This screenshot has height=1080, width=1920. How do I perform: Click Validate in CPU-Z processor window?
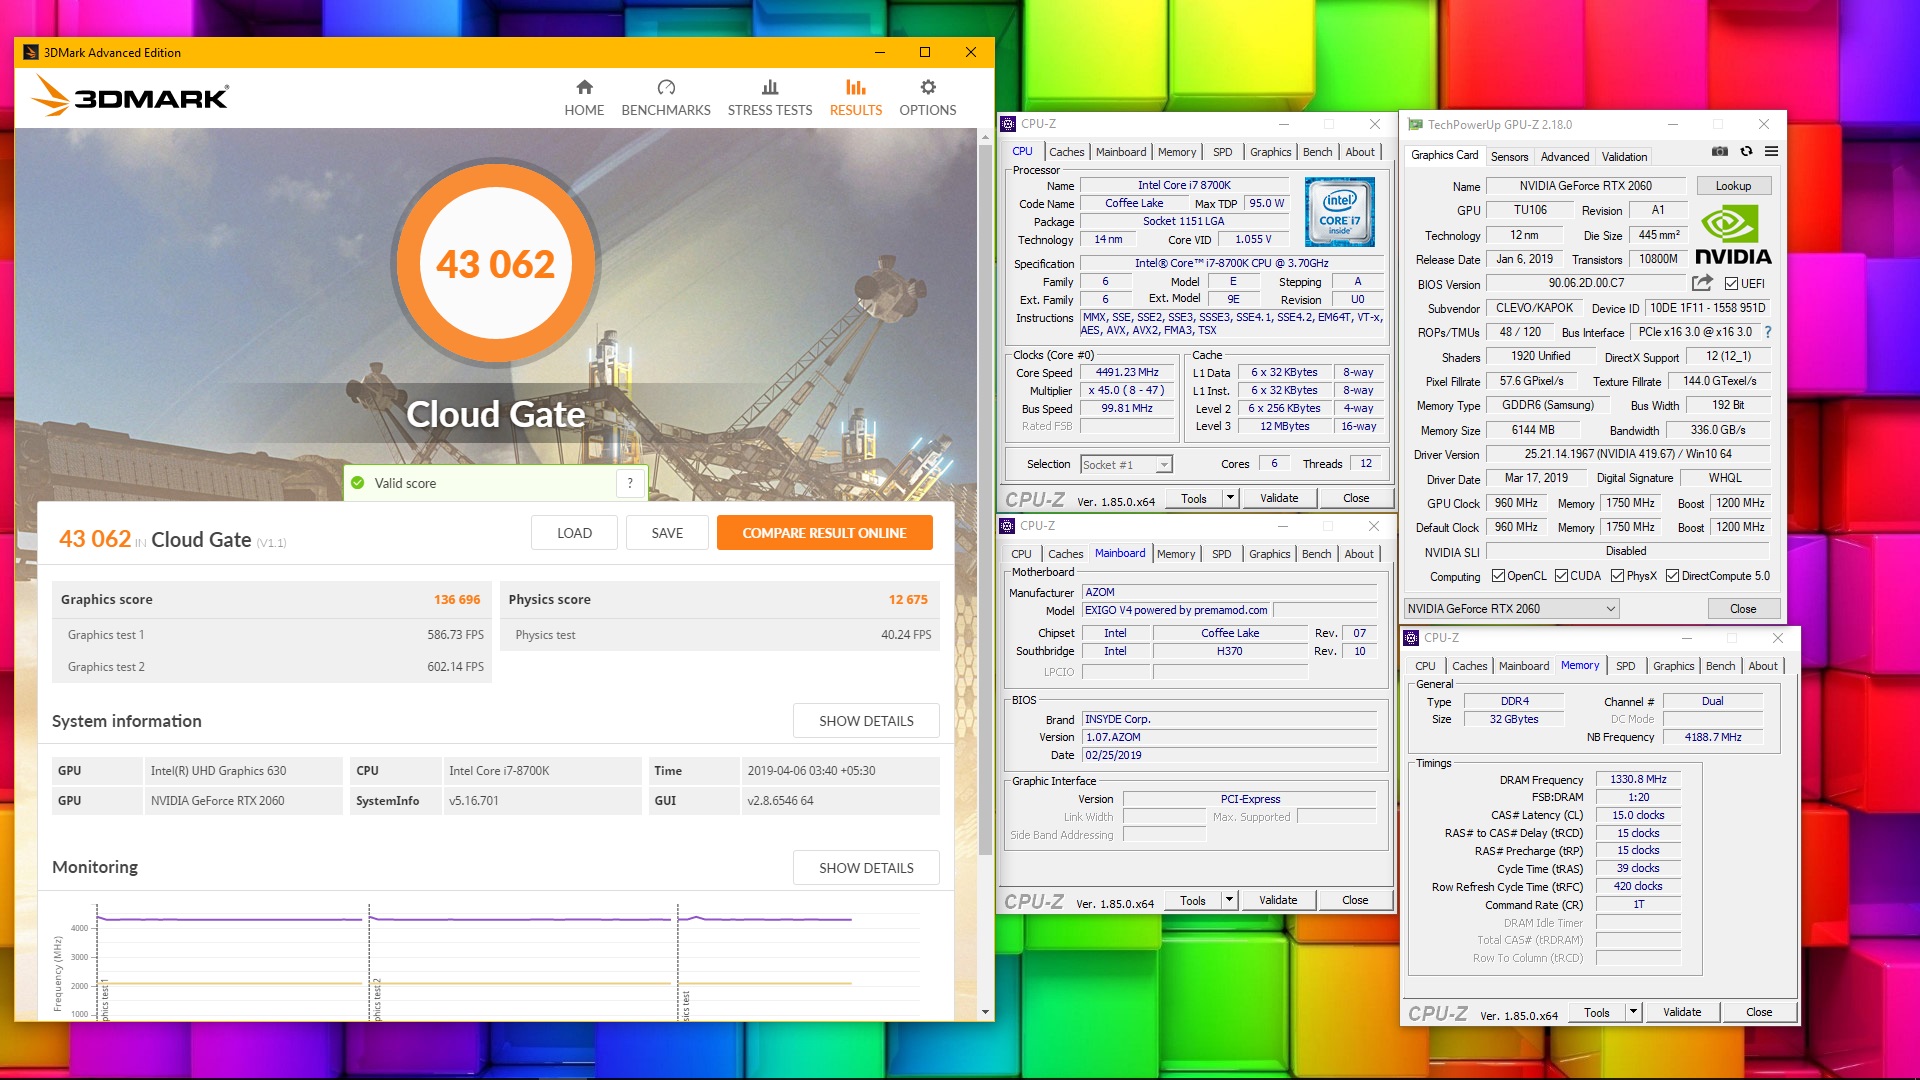pyautogui.click(x=1279, y=498)
